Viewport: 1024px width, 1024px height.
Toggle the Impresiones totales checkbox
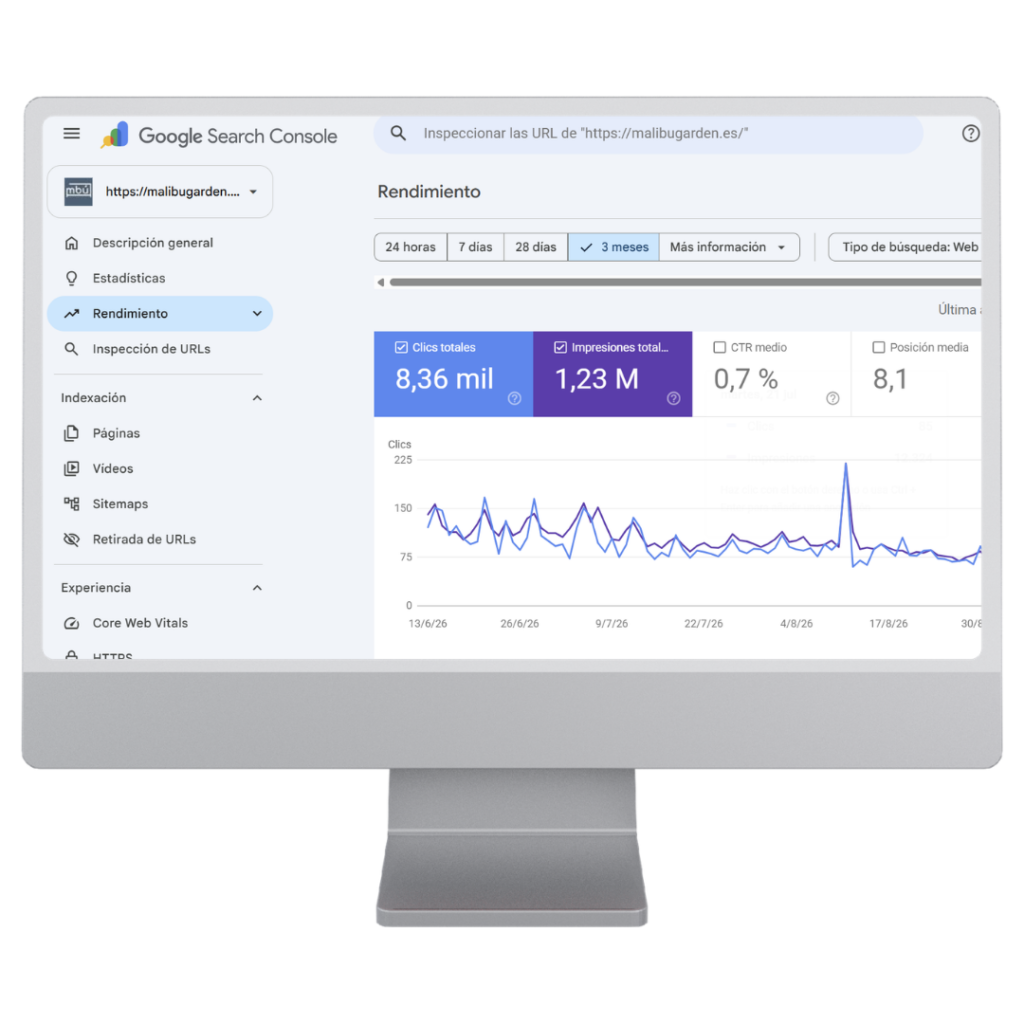[x=560, y=347]
